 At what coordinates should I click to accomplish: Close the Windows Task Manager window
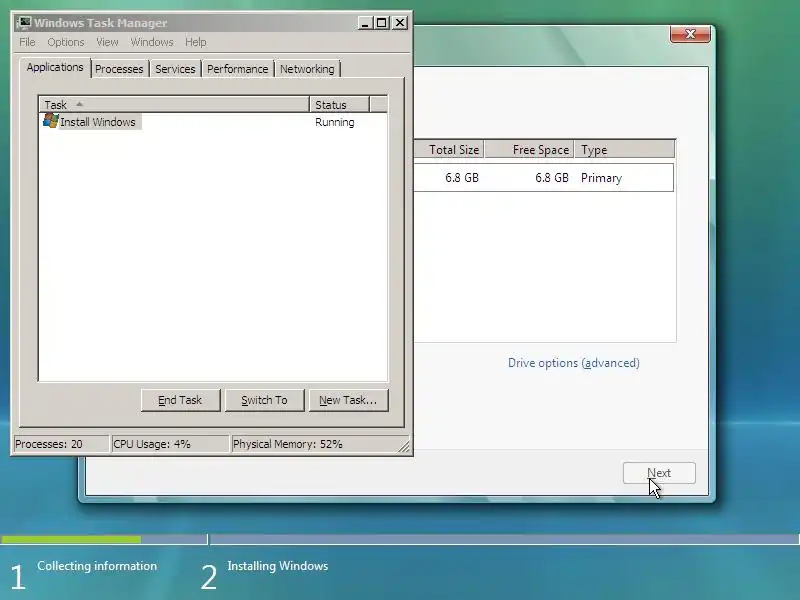[x=399, y=22]
